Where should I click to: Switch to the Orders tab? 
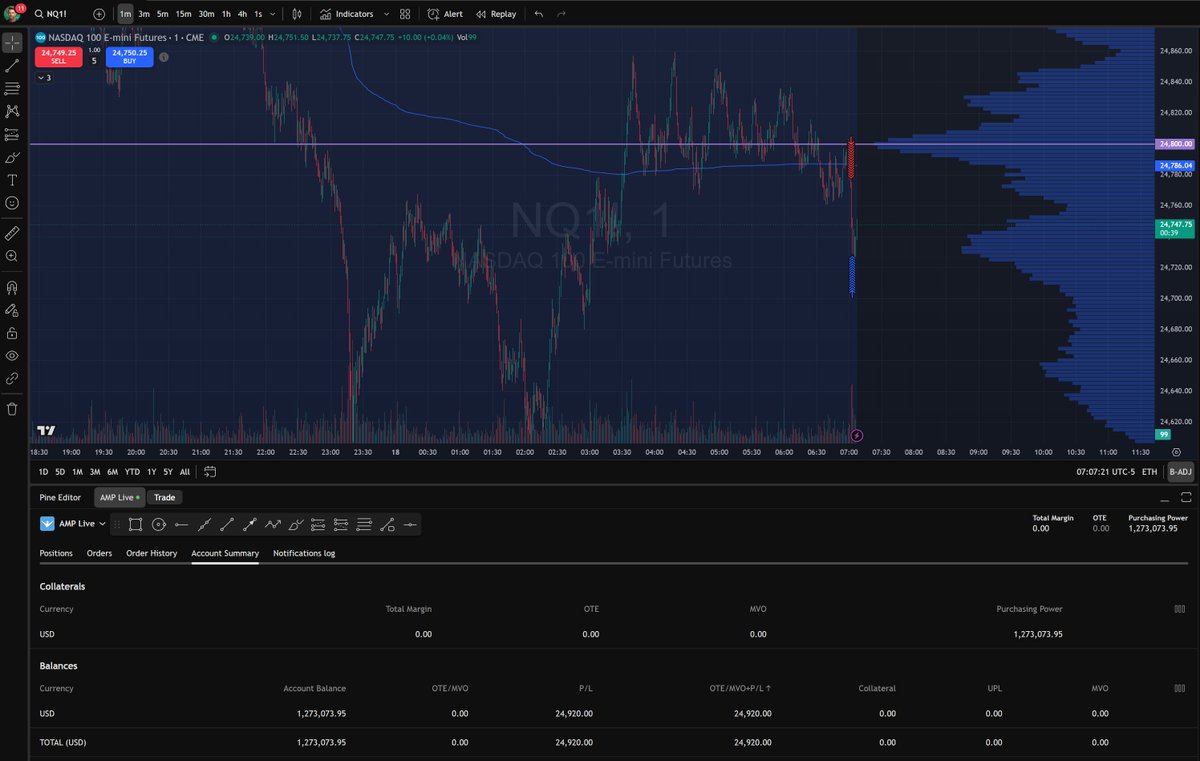[99, 553]
